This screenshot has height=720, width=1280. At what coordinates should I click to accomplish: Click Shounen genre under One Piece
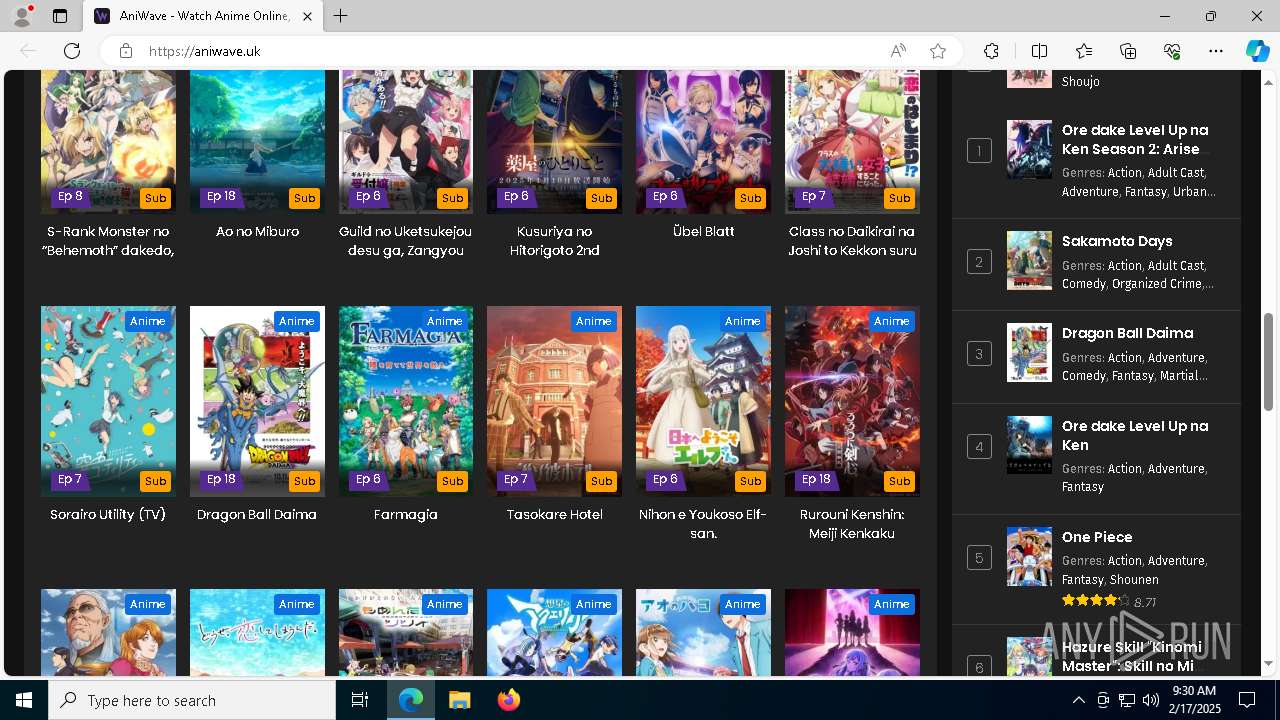[x=1136, y=580]
